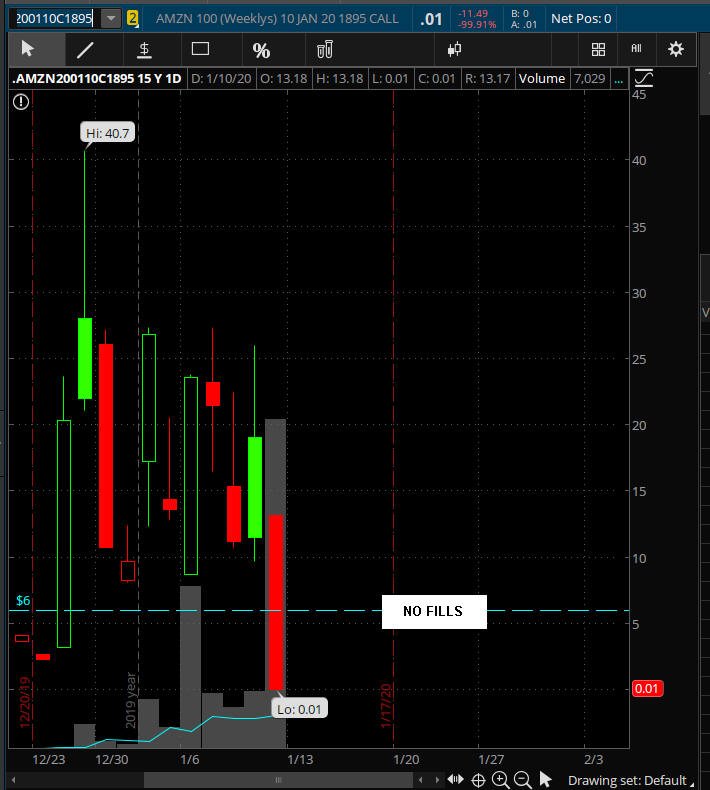Click the .AMZN200110C1895 15 Y 1D title
Viewport: 710px width, 790px height.
pos(97,79)
